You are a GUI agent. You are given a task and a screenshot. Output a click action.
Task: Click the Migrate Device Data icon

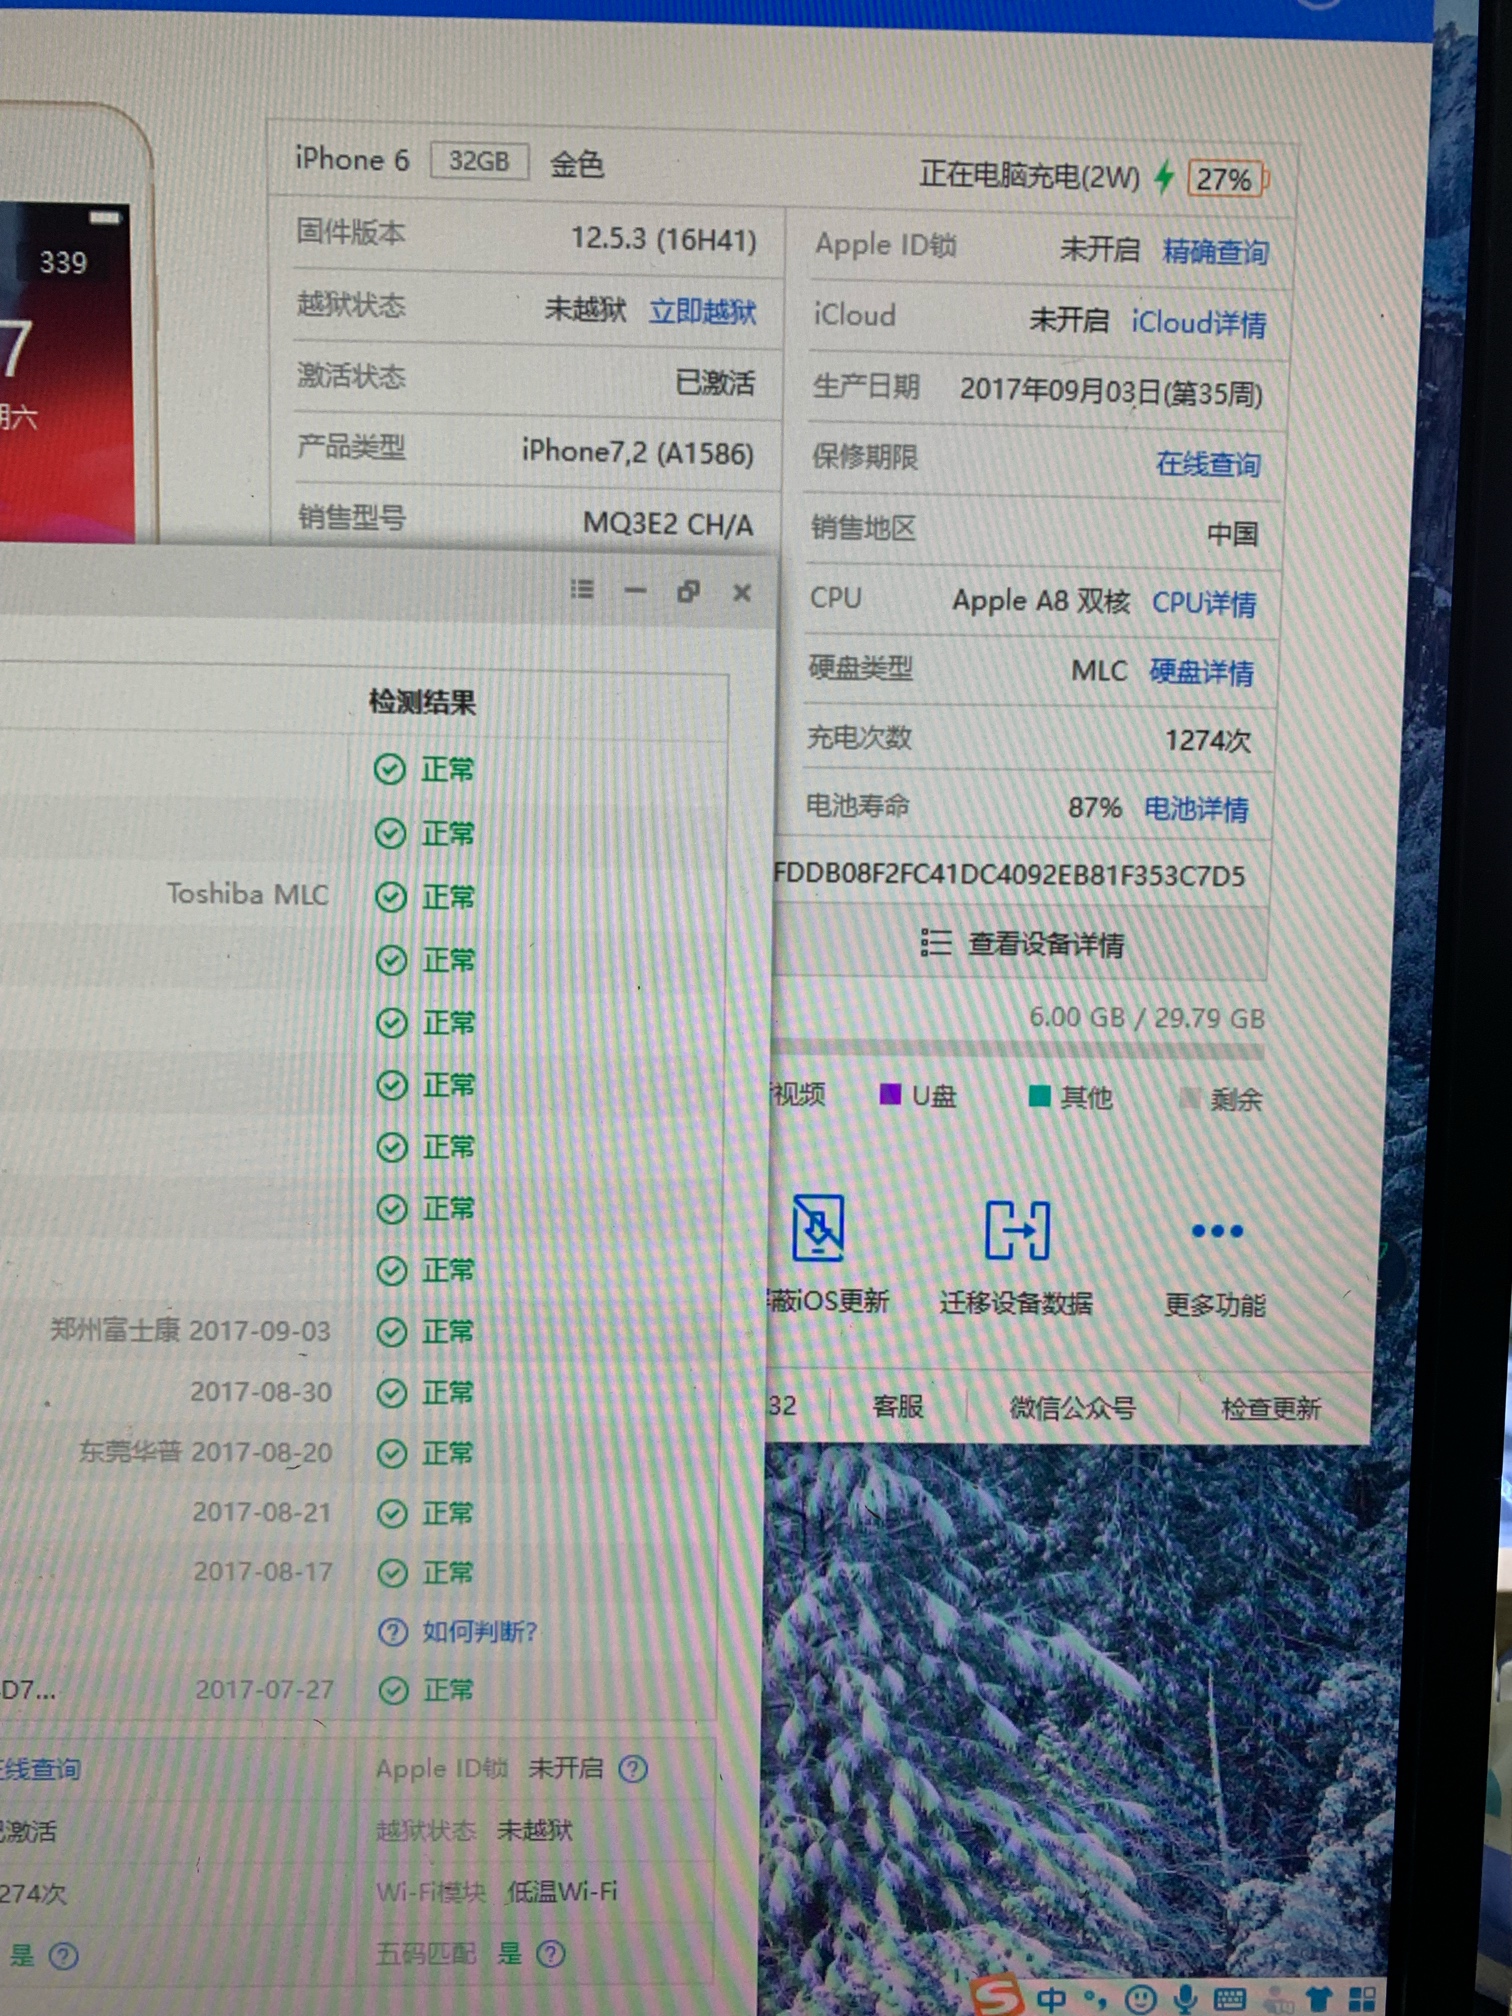tap(1017, 1229)
